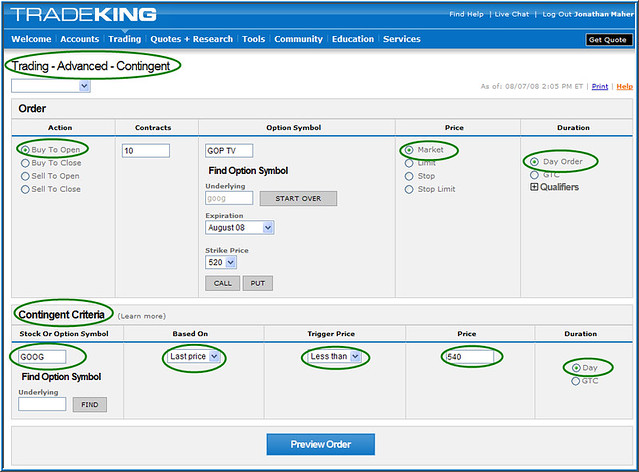Click the Preview Order button

[x=320, y=444]
